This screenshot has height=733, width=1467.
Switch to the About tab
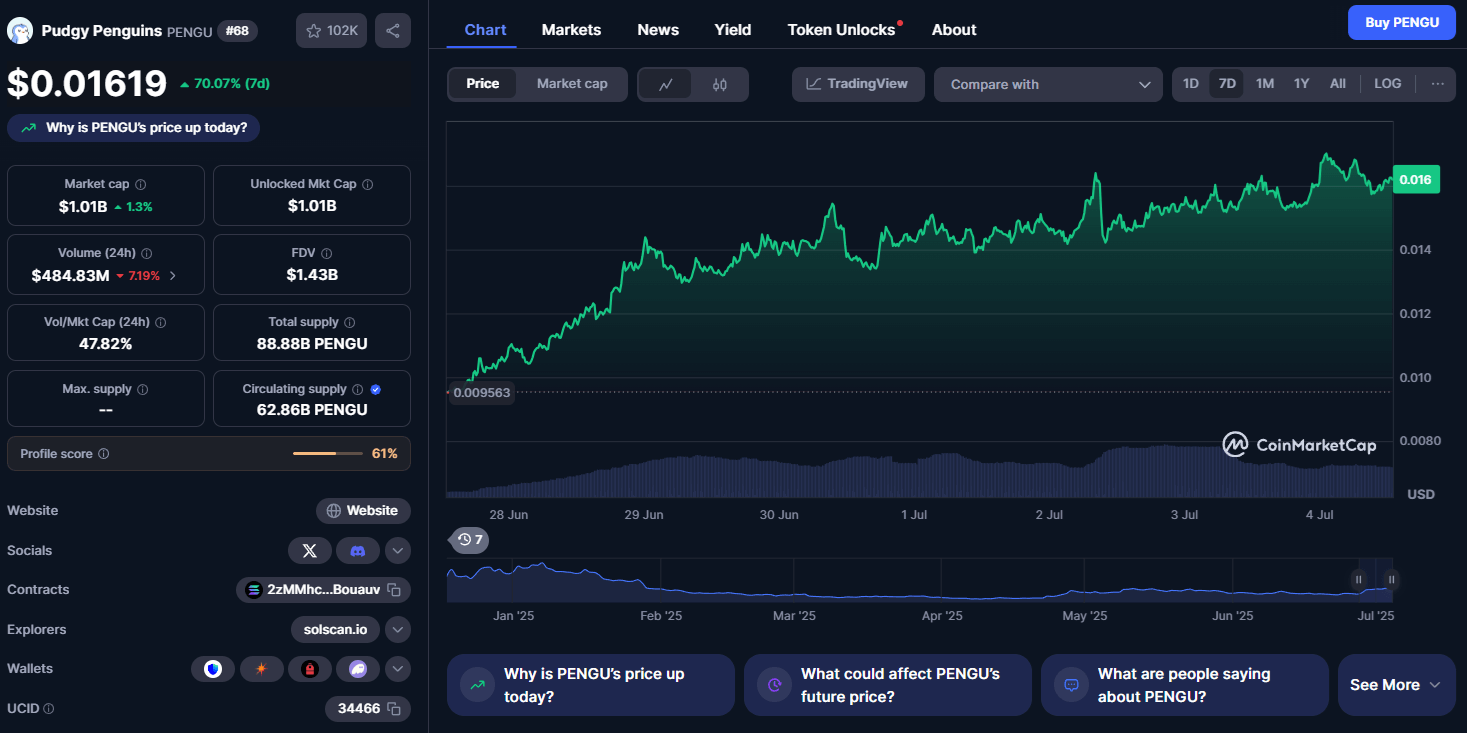(954, 30)
